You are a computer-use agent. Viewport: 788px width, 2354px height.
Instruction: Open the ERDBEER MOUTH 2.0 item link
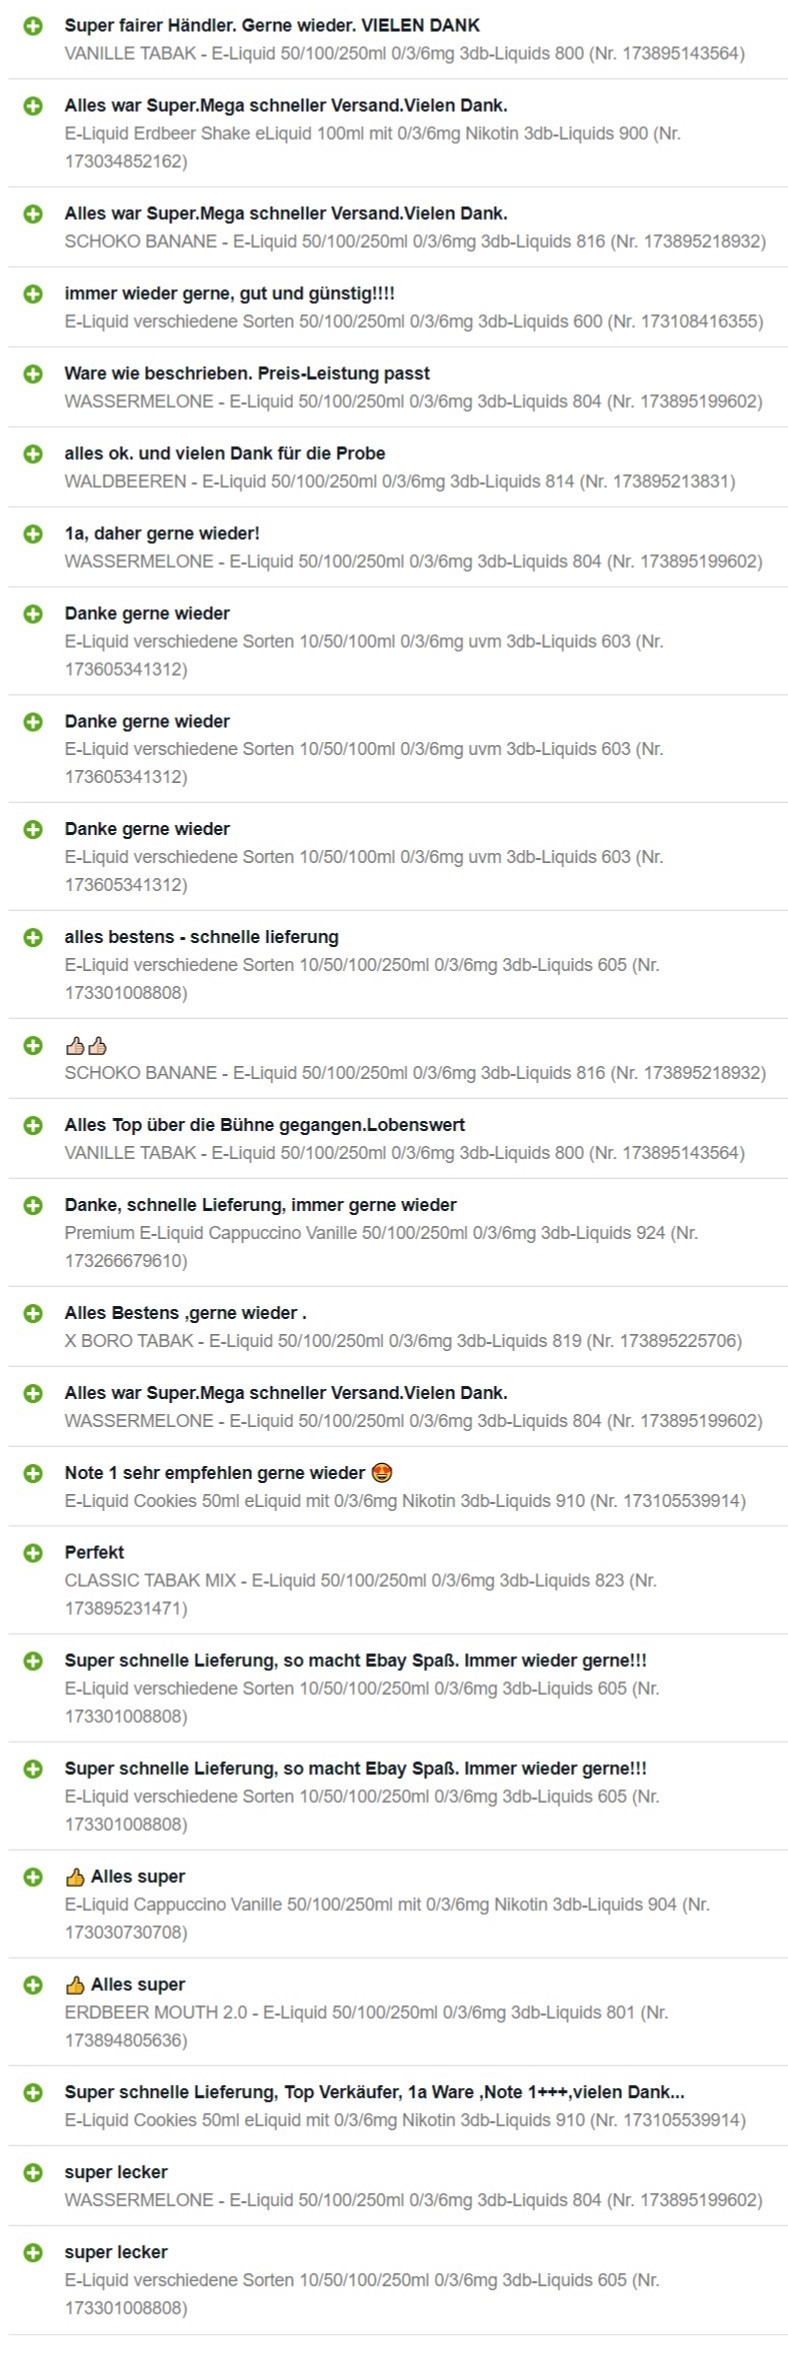coord(366,2026)
